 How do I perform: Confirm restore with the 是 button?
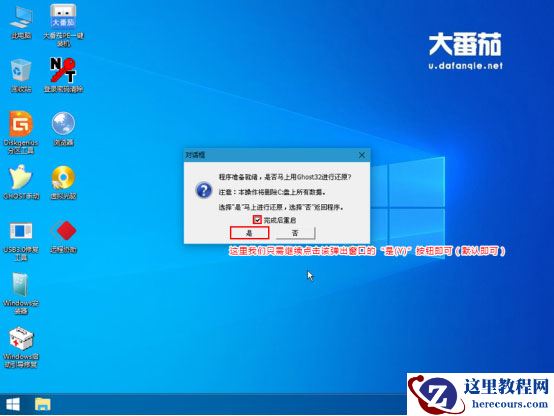click(x=249, y=233)
